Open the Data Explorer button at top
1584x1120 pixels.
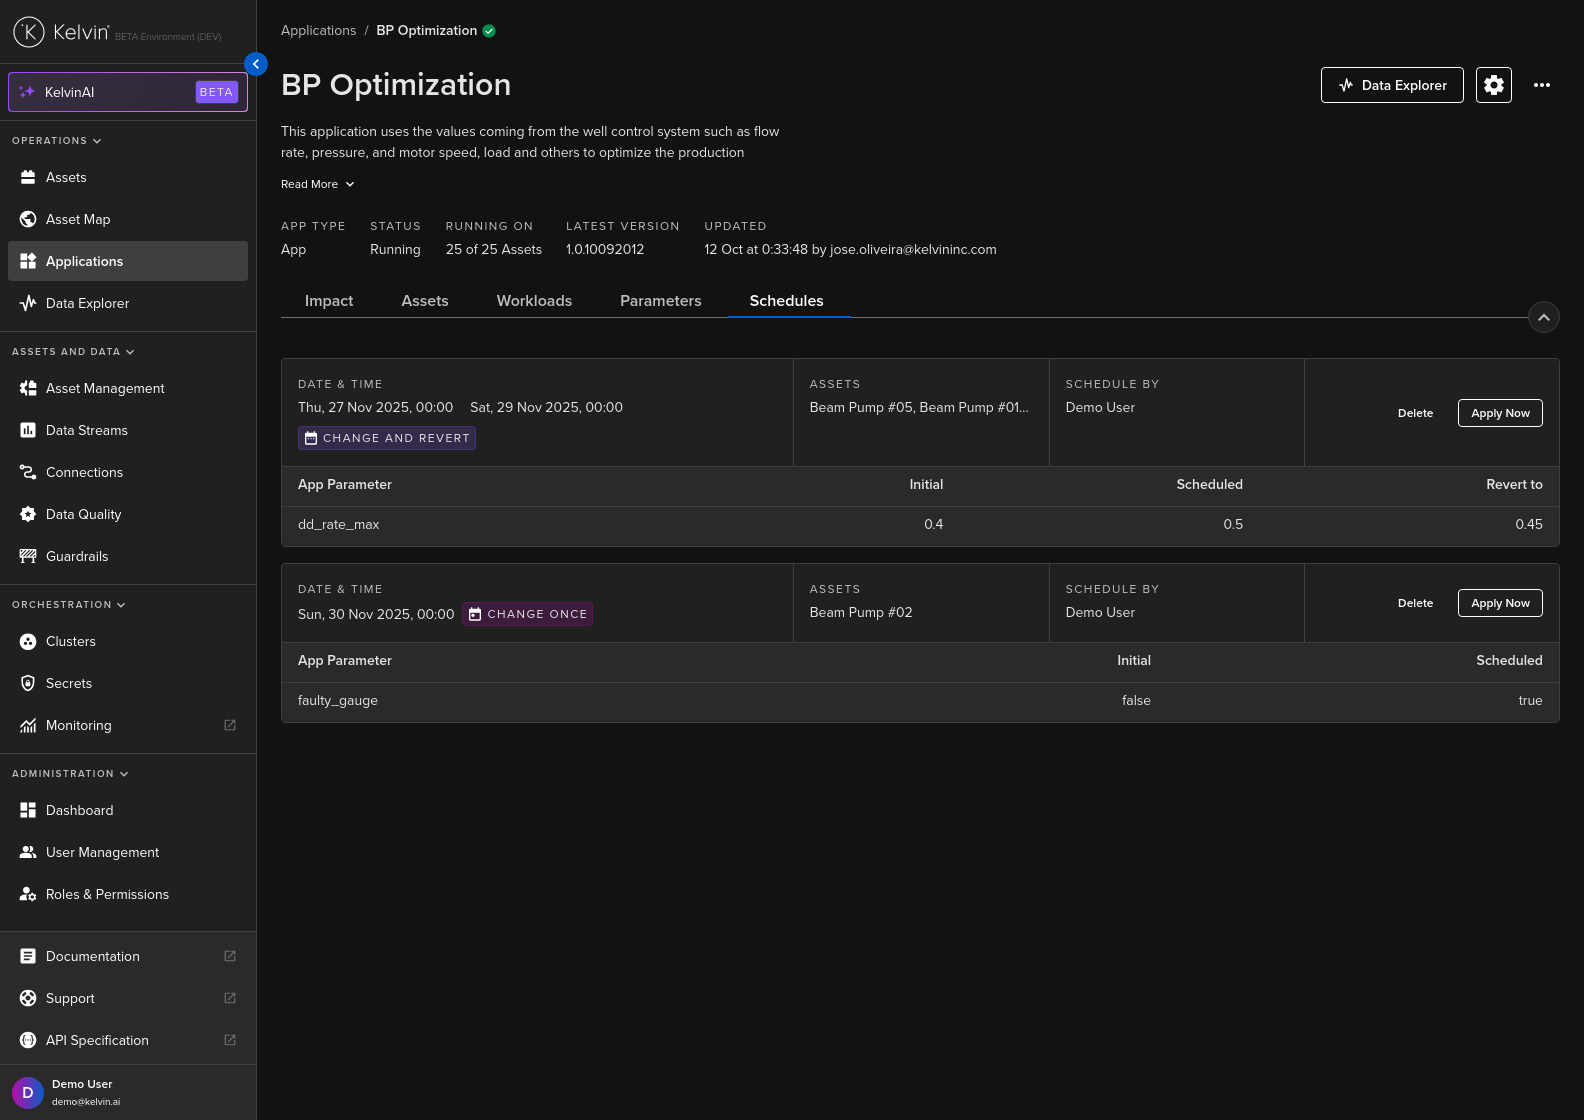click(1391, 85)
